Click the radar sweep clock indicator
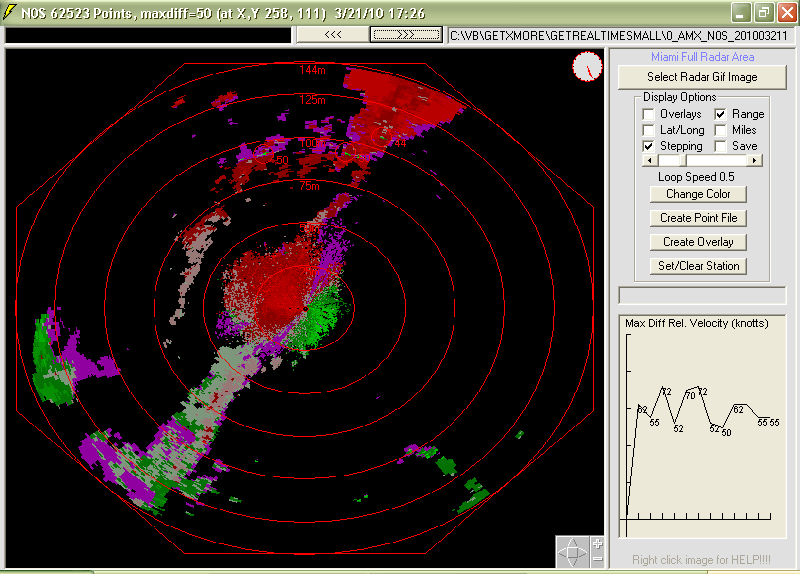This screenshot has height=574, width=800. pyautogui.click(x=588, y=67)
